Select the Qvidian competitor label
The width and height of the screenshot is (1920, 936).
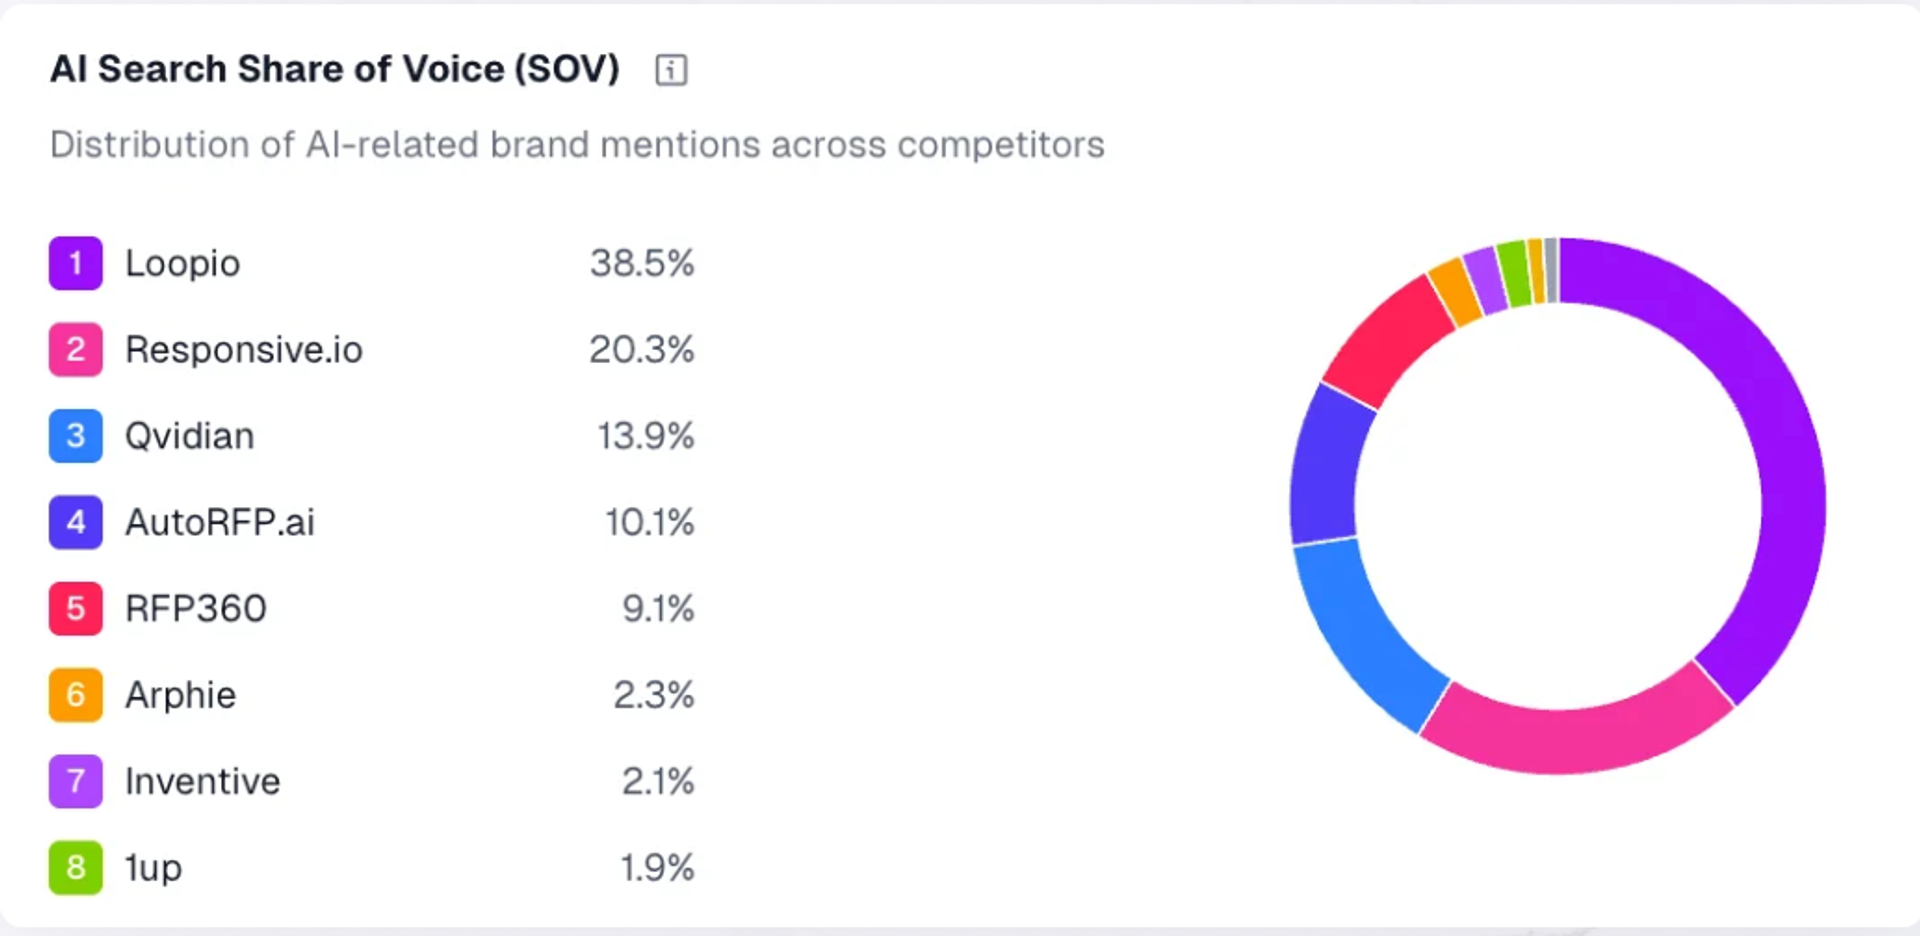(x=190, y=437)
